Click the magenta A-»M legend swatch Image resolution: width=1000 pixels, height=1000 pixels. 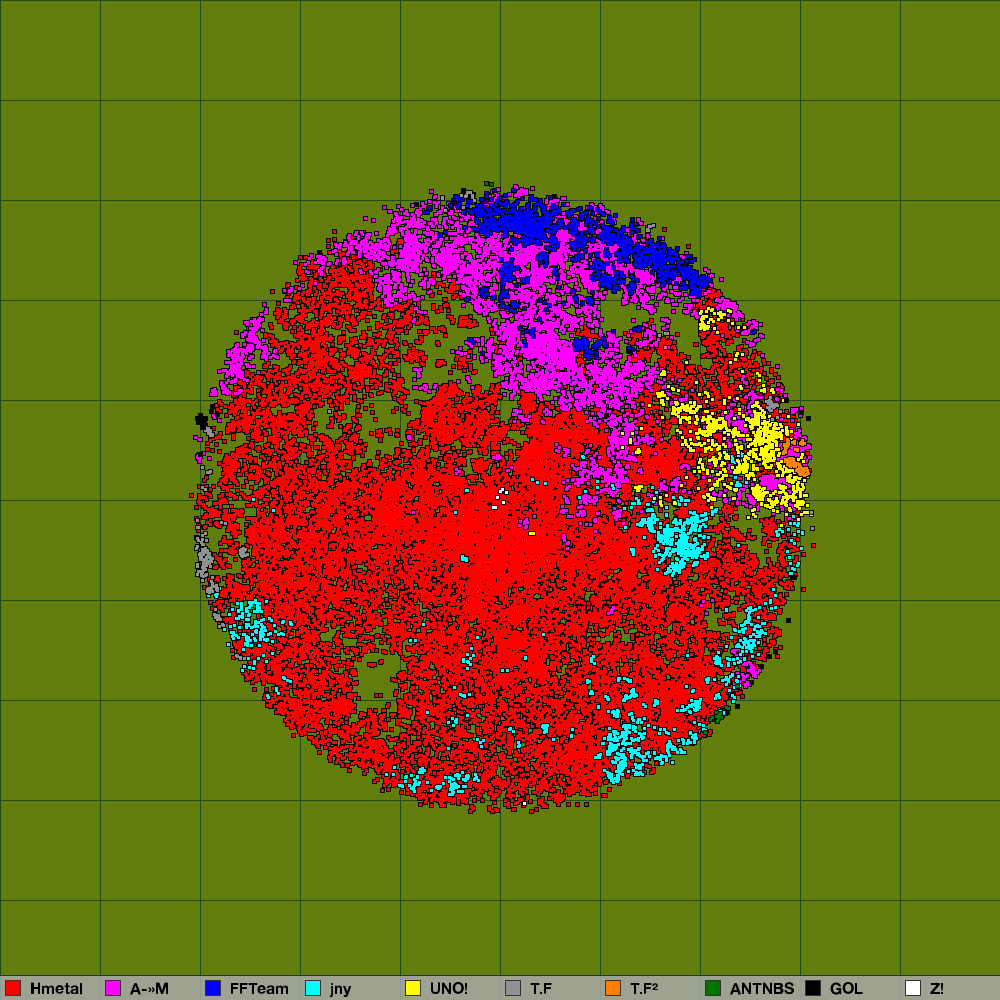tap(113, 988)
